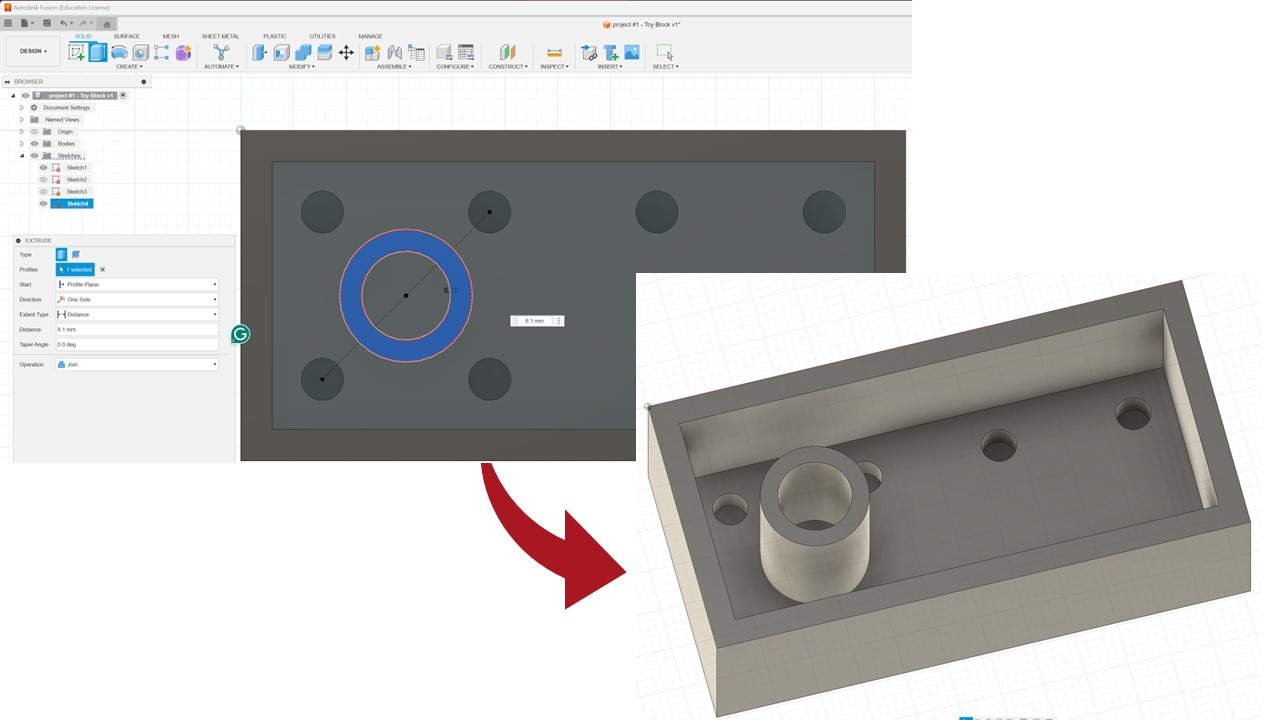Switch to the SHEET METAL tab
Image resolution: width=1280 pixels, height=720 pixels.
(221, 36)
